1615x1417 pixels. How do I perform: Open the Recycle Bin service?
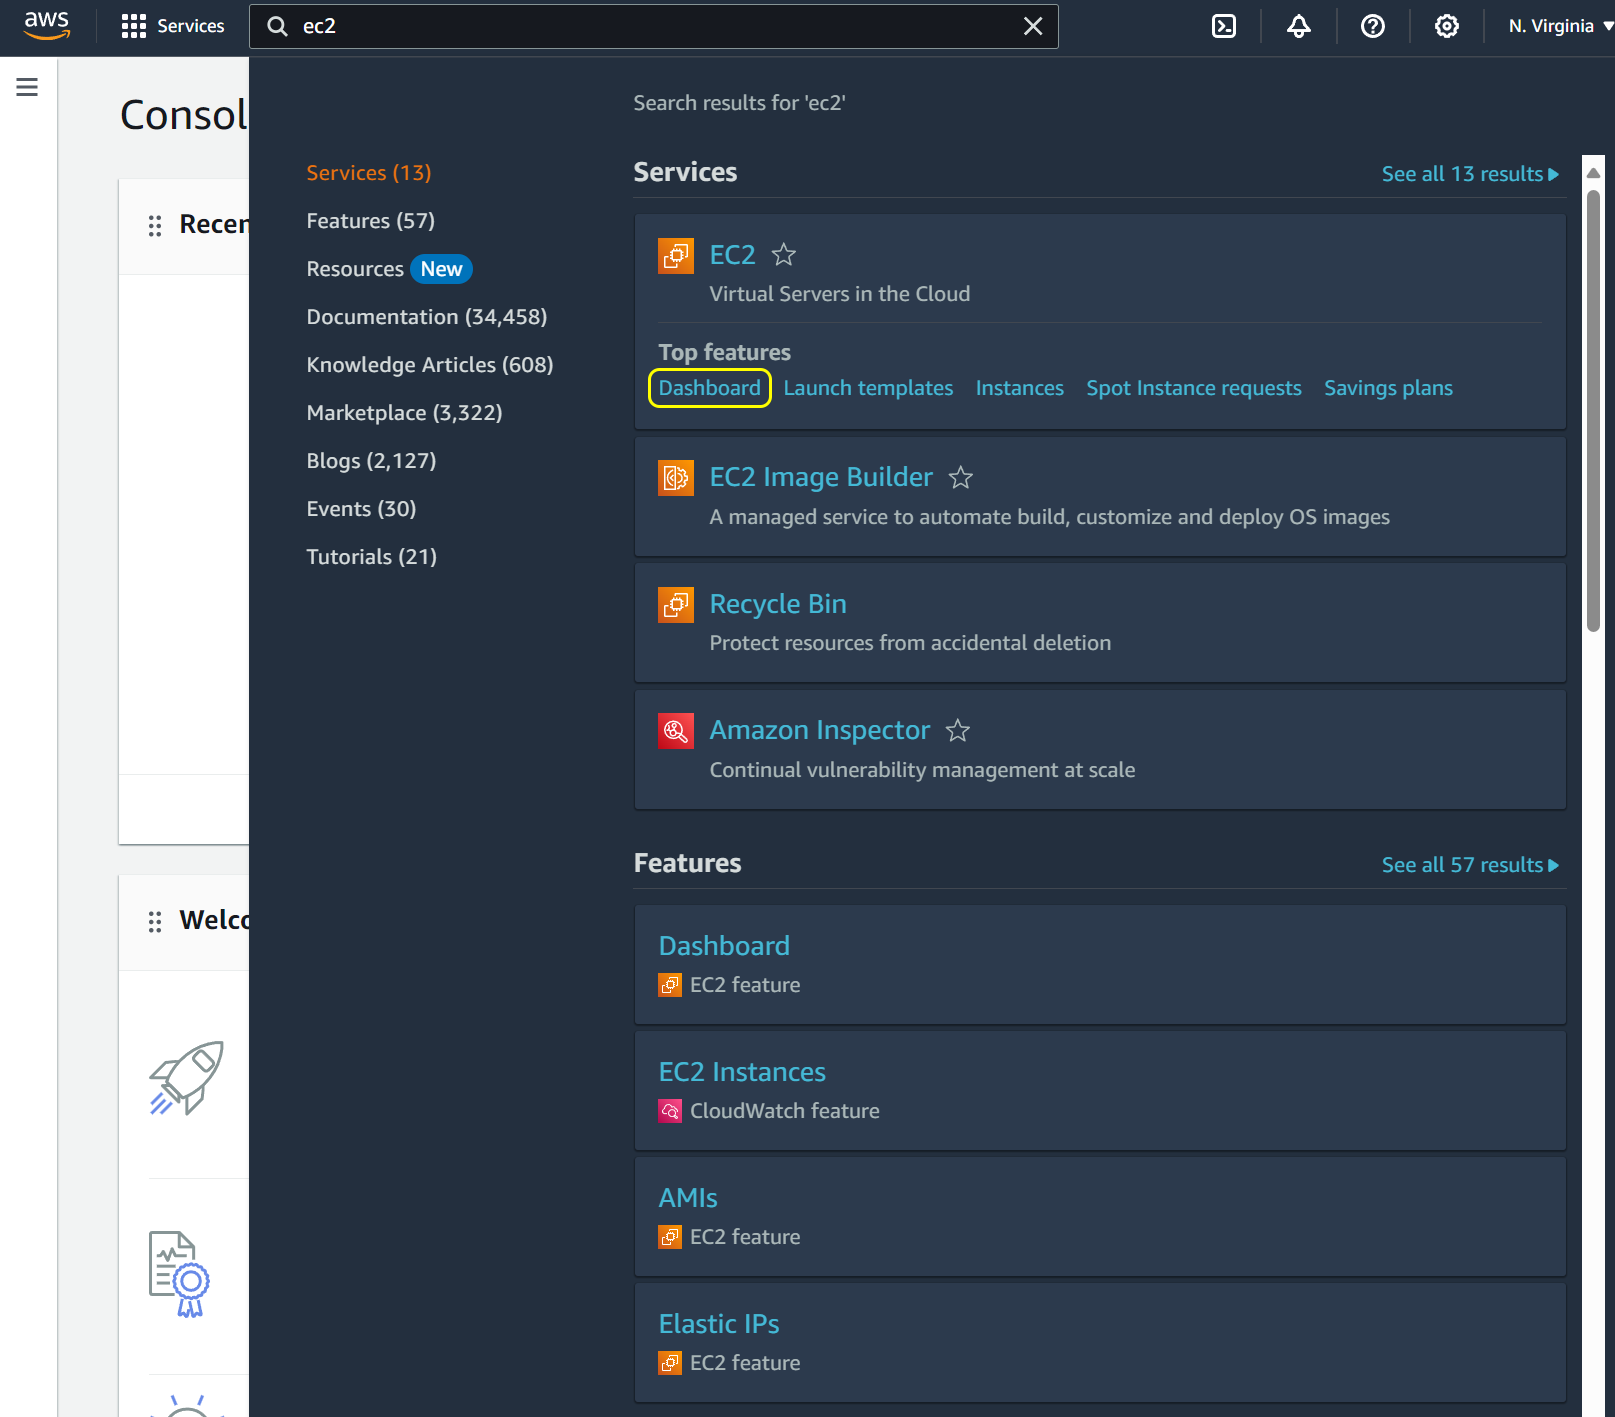point(778,604)
